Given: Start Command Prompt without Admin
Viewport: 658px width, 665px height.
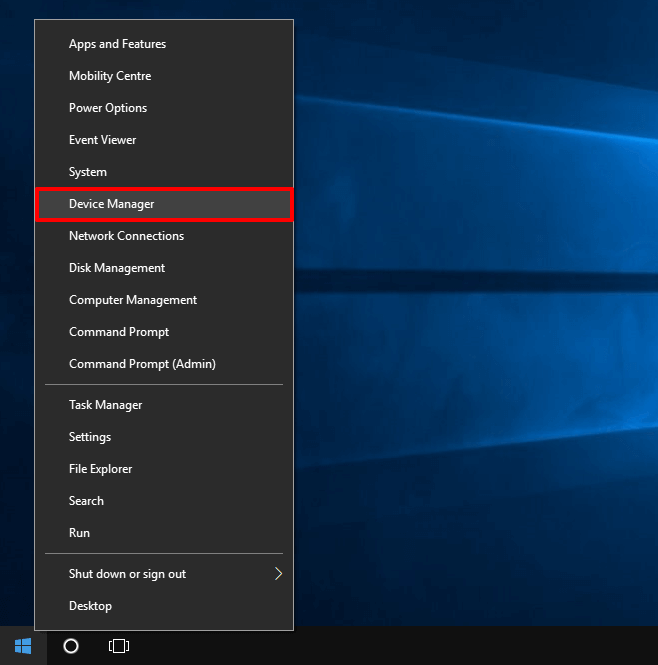Looking at the screenshot, I should coord(164,332).
